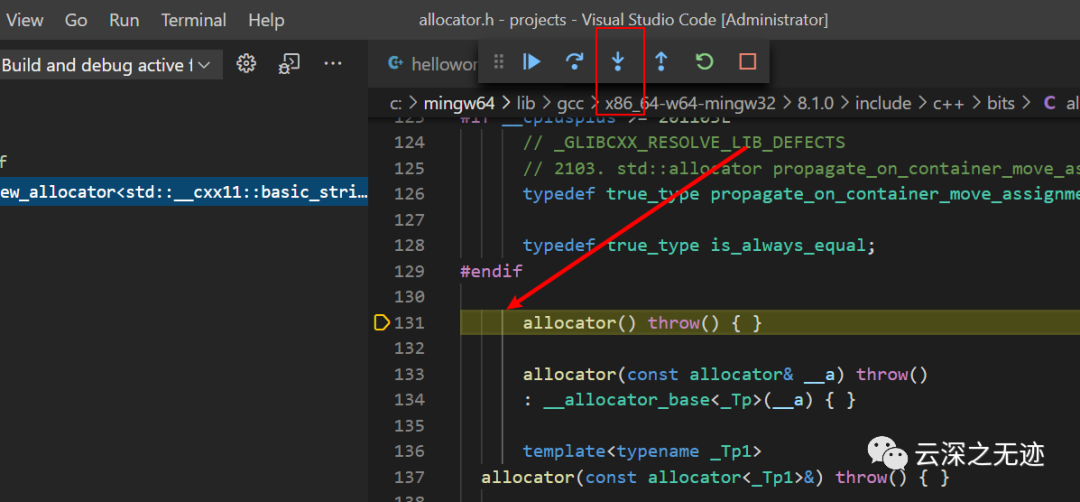
Task: Open the Go menu
Action: coord(76,20)
